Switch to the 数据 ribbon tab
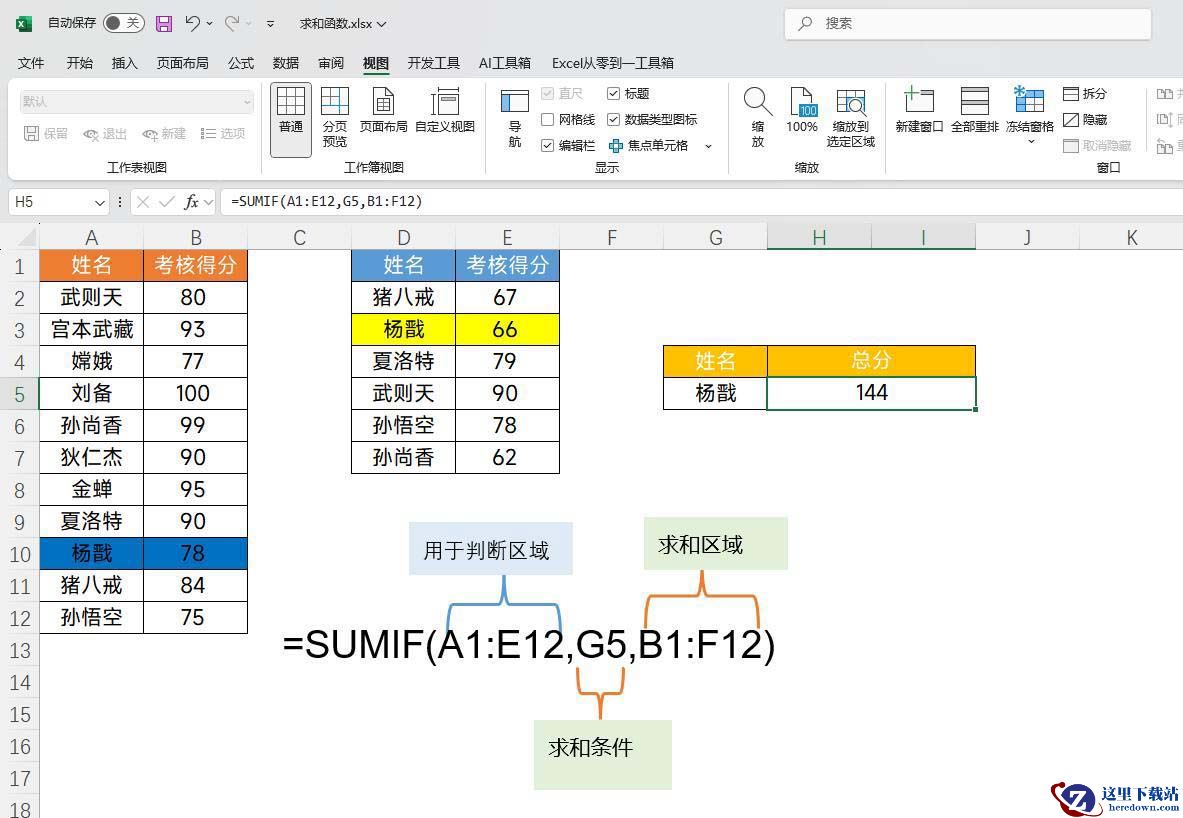1183x818 pixels. click(x=286, y=63)
